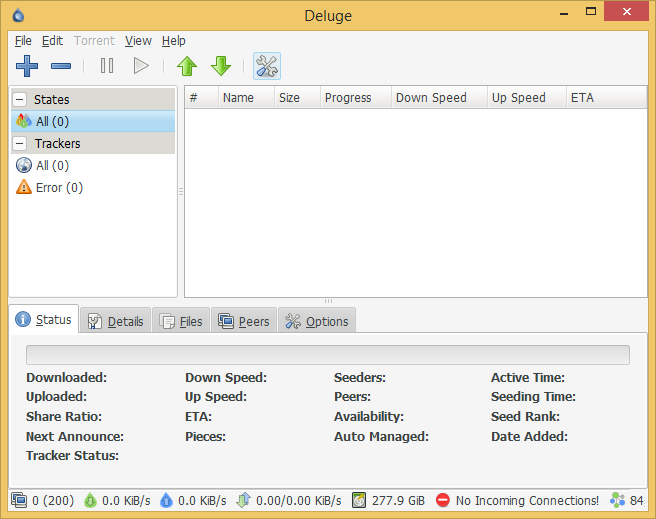Screen dimensions: 656x519
Task: Sort by the Name column header
Action: [x=246, y=97]
